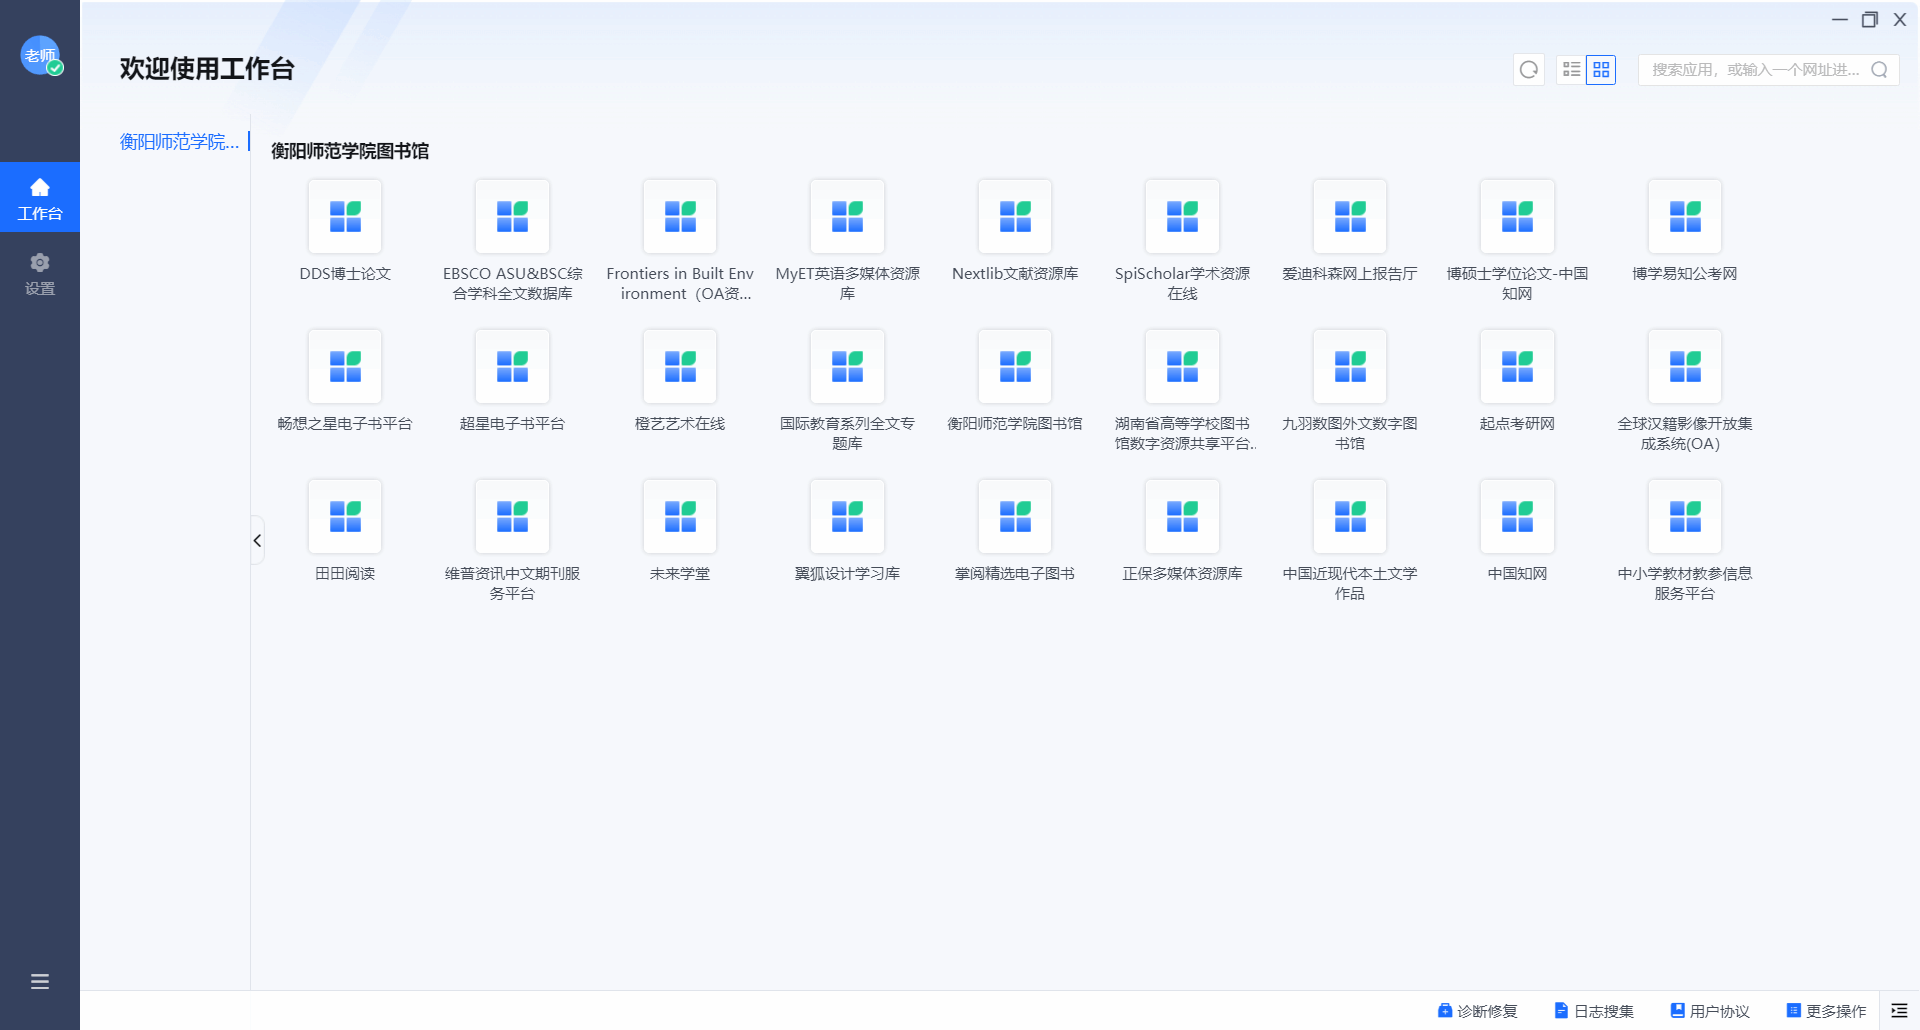Viewport: 1920px width, 1030px height.
Task: Open MyET英语多媒体资源库 icon
Action: 847,216
